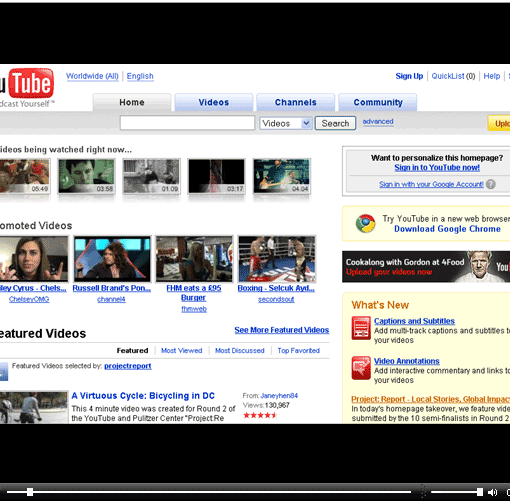Screen dimensions: 510x504
Task: Open A Virtuous Cycle: Bicycling in DC
Action: click(x=143, y=396)
